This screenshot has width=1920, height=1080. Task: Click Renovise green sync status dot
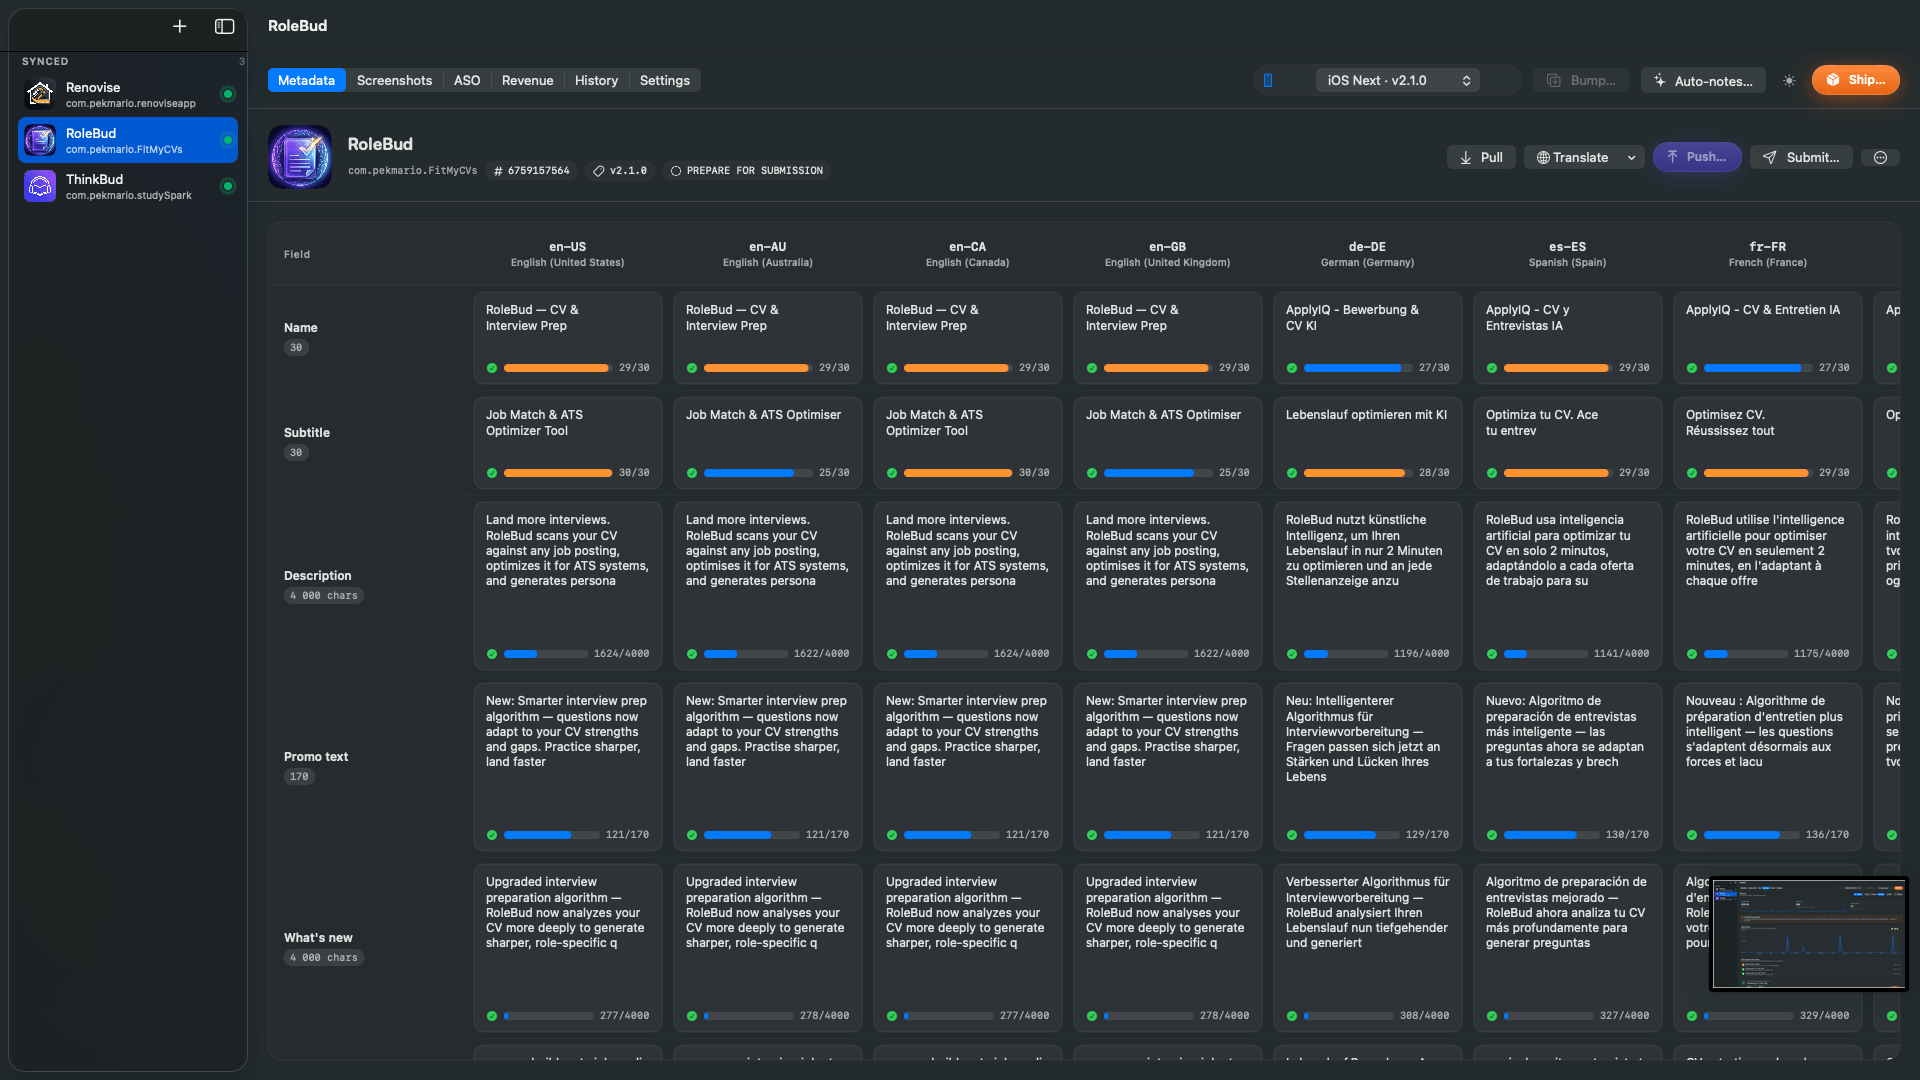[x=228, y=94]
